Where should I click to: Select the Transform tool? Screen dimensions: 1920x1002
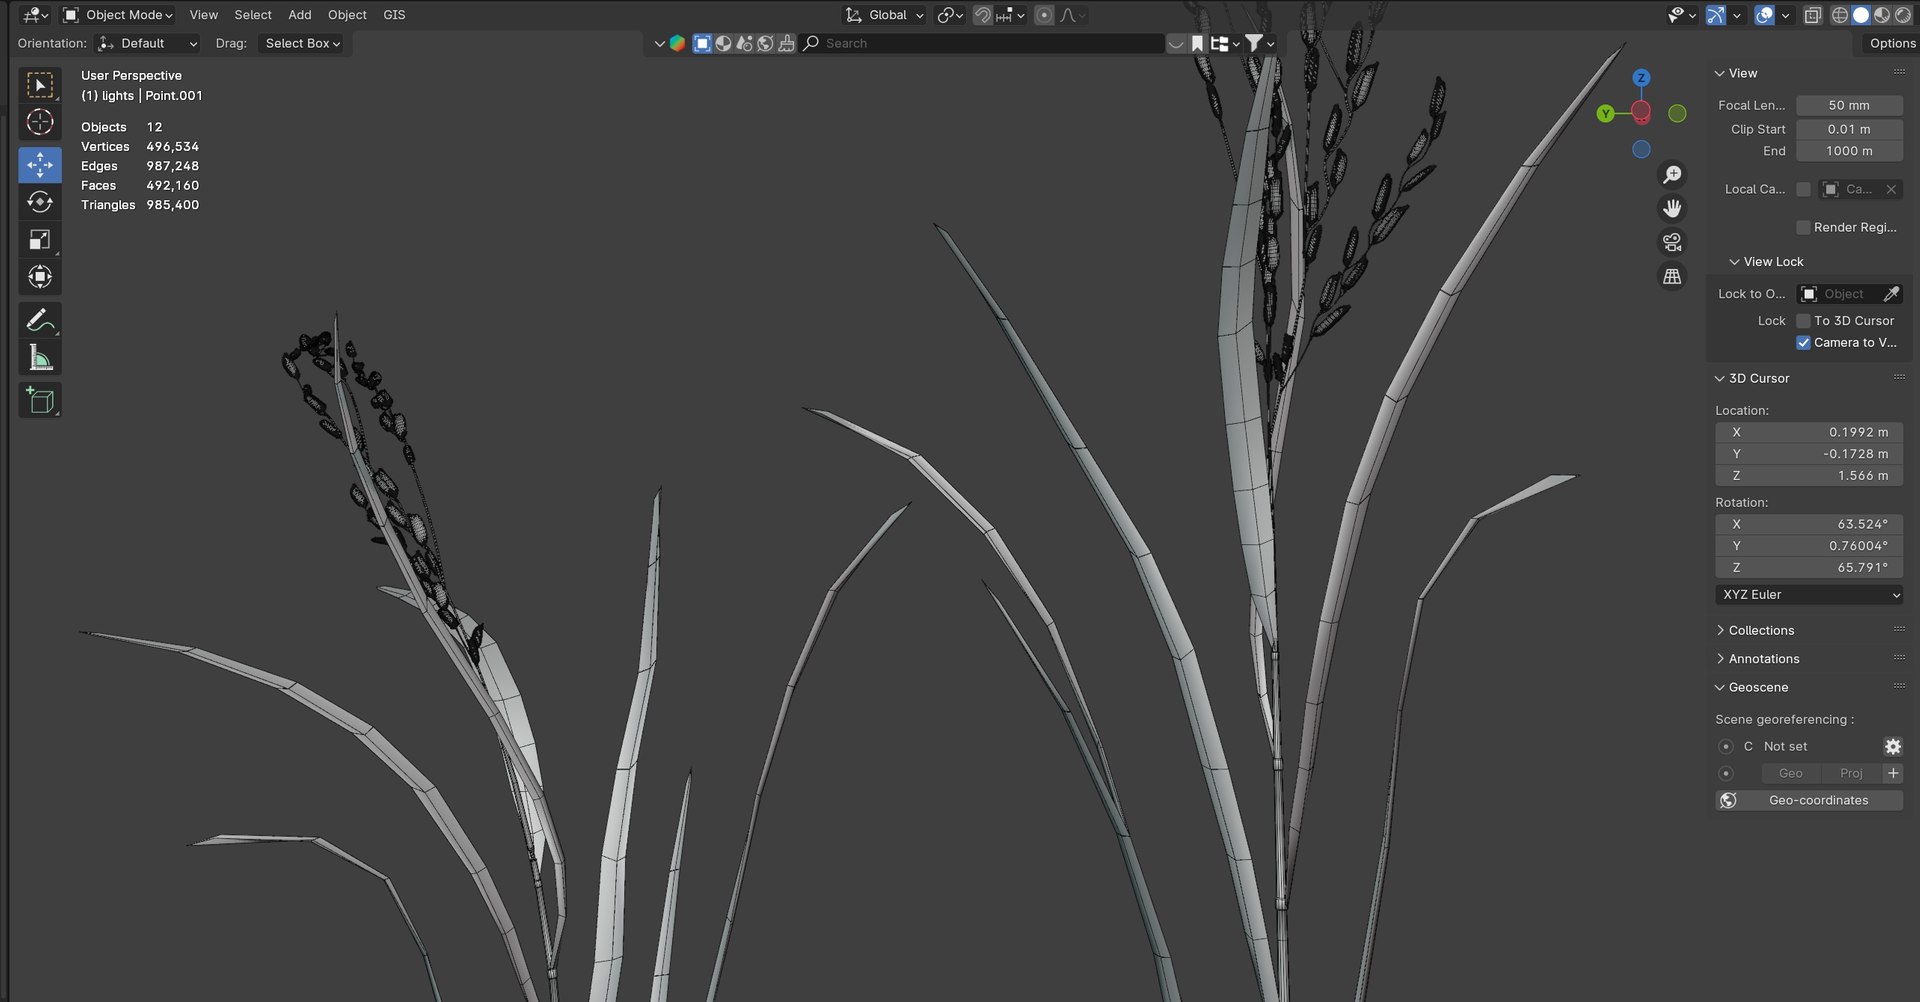click(x=40, y=277)
